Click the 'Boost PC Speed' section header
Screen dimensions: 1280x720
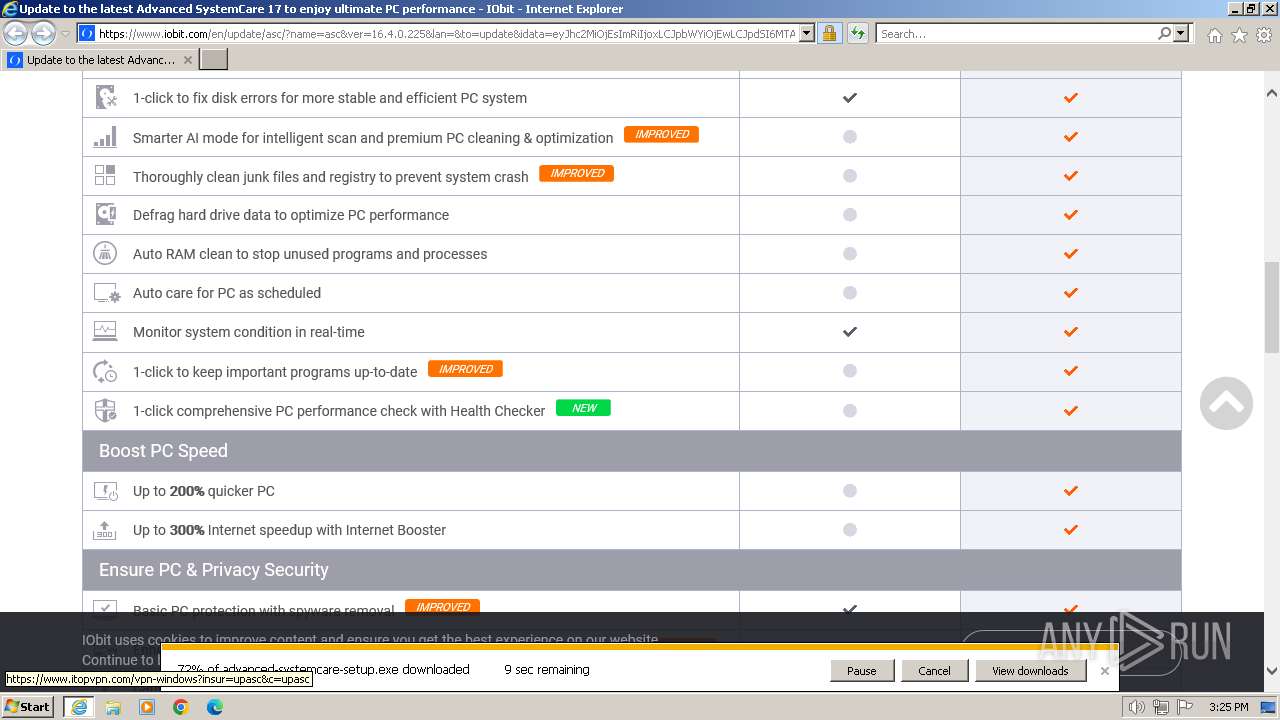tap(631, 451)
